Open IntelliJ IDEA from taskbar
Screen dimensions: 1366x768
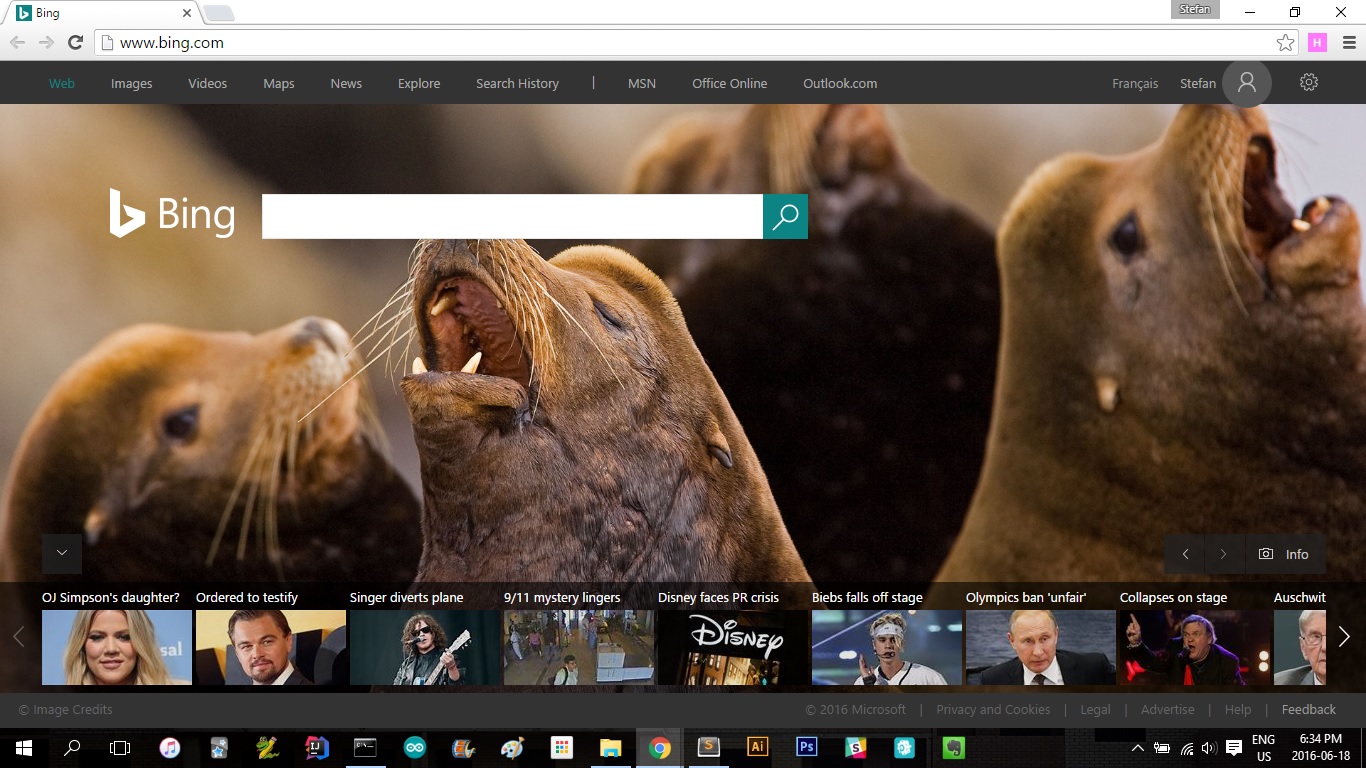point(316,748)
